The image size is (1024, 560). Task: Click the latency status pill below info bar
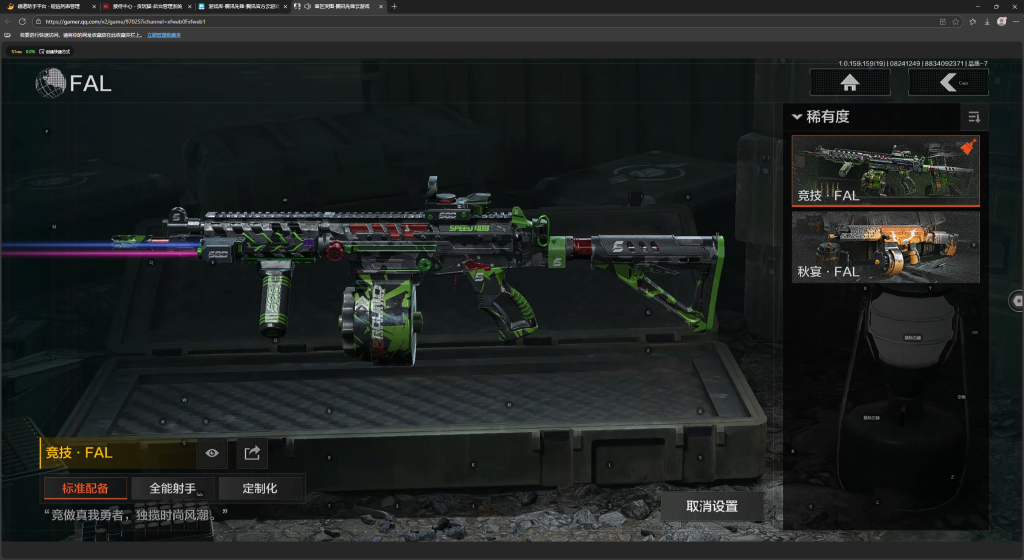(40, 52)
